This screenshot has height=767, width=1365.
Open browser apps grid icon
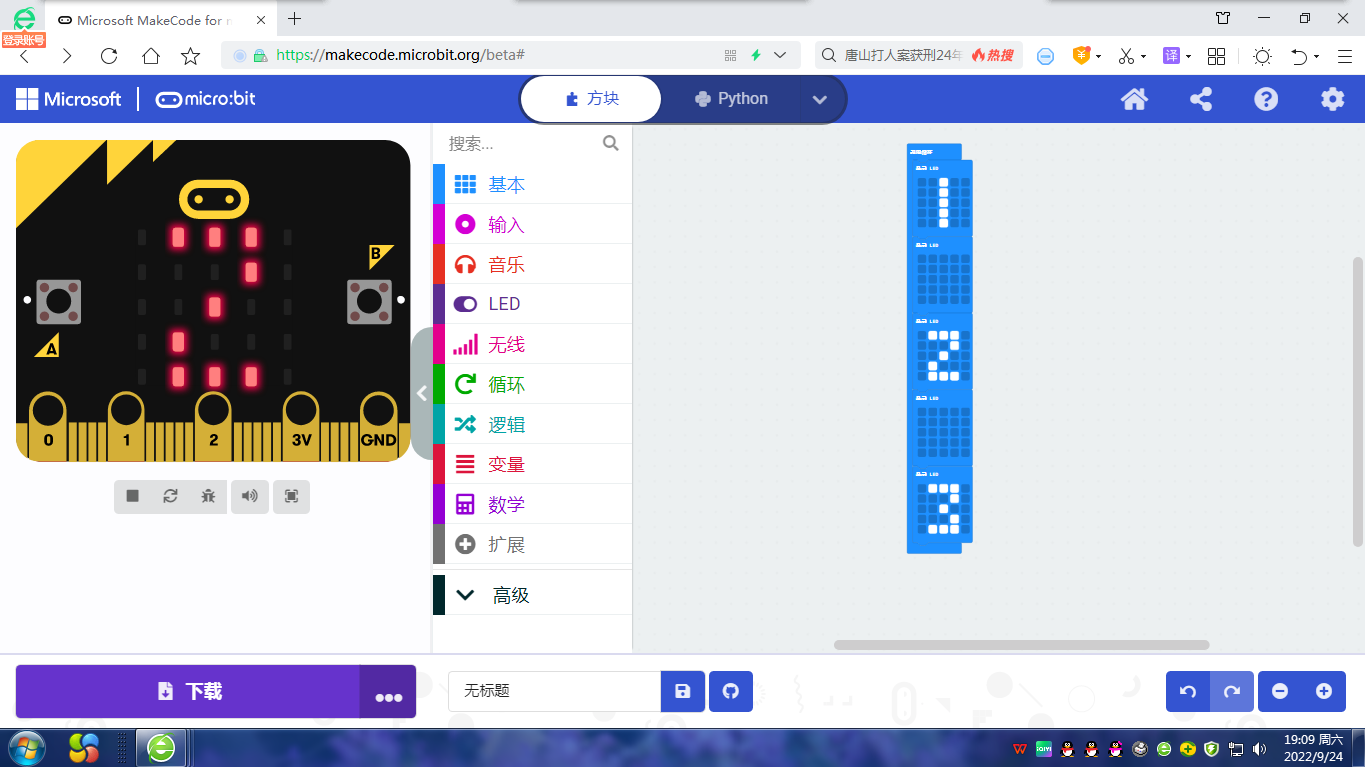1216,56
